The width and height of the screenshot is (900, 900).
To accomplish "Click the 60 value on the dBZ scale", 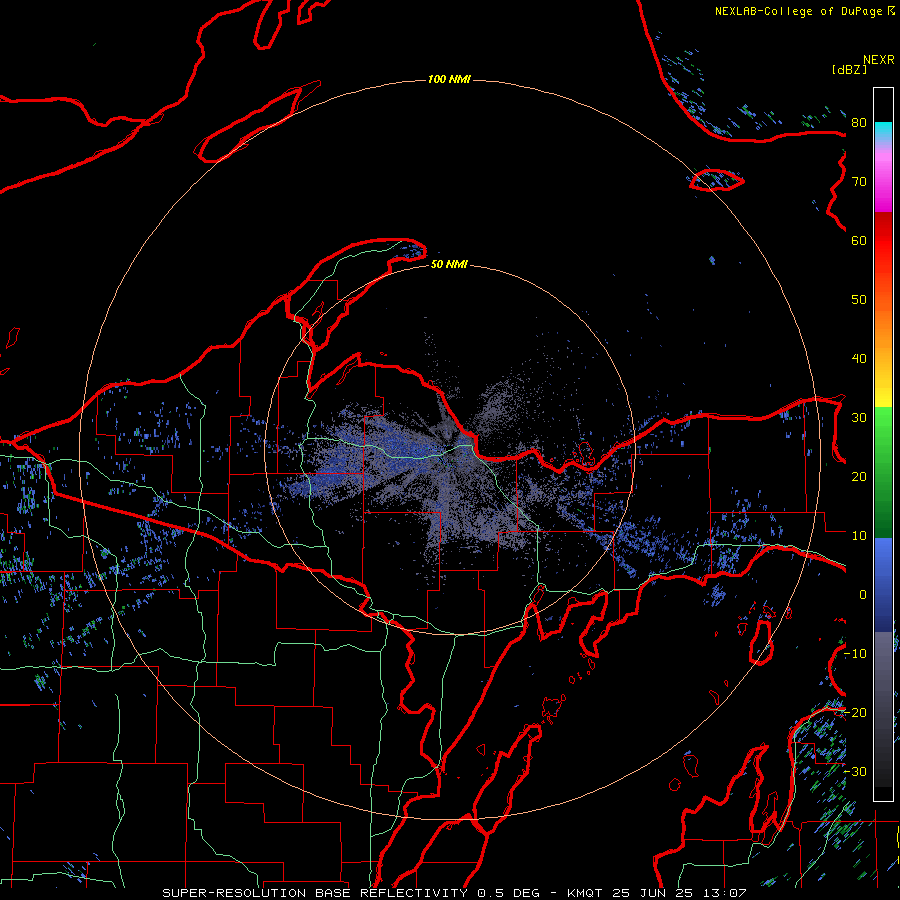I will (859, 240).
